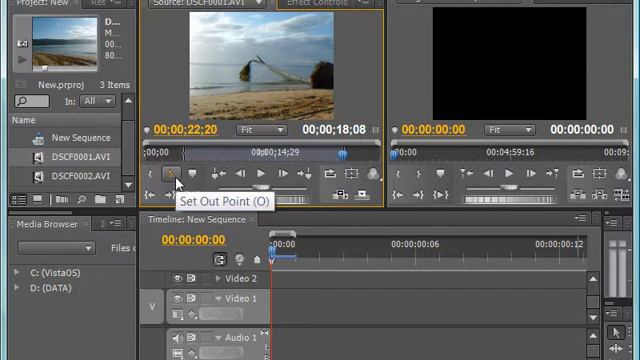Click Set Out Point in Program monitor
The height and width of the screenshot is (360, 640).
419,174
